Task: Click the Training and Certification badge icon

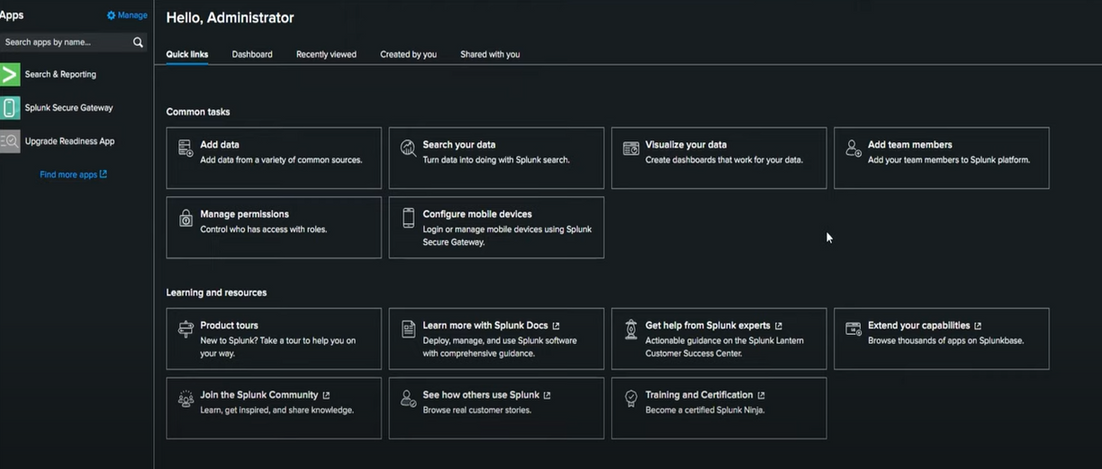Action: (x=631, y=399)
